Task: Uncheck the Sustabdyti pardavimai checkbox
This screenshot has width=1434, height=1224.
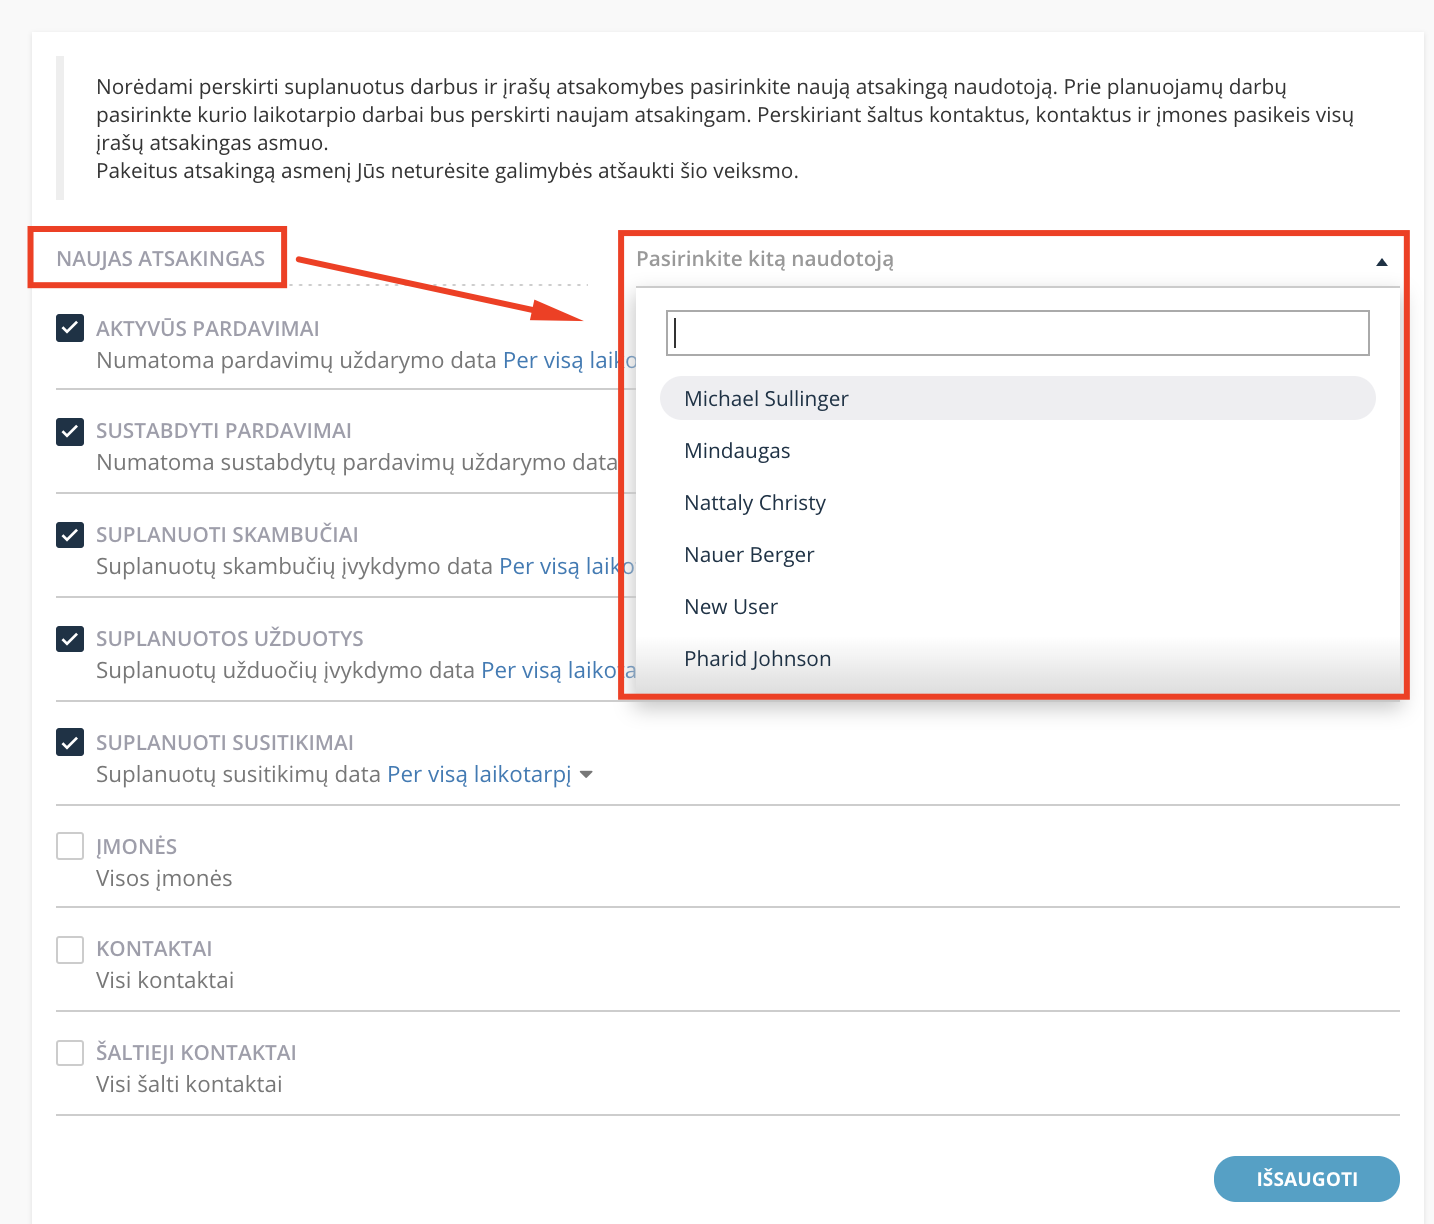Action: click(x=70, y=432)
